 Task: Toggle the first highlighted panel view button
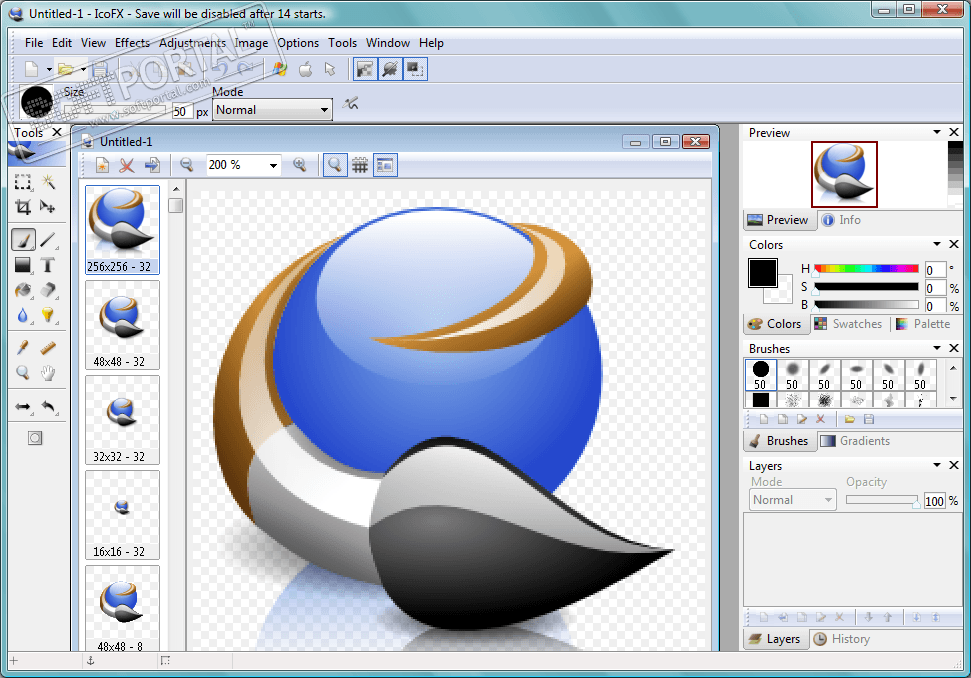[365, 69]
